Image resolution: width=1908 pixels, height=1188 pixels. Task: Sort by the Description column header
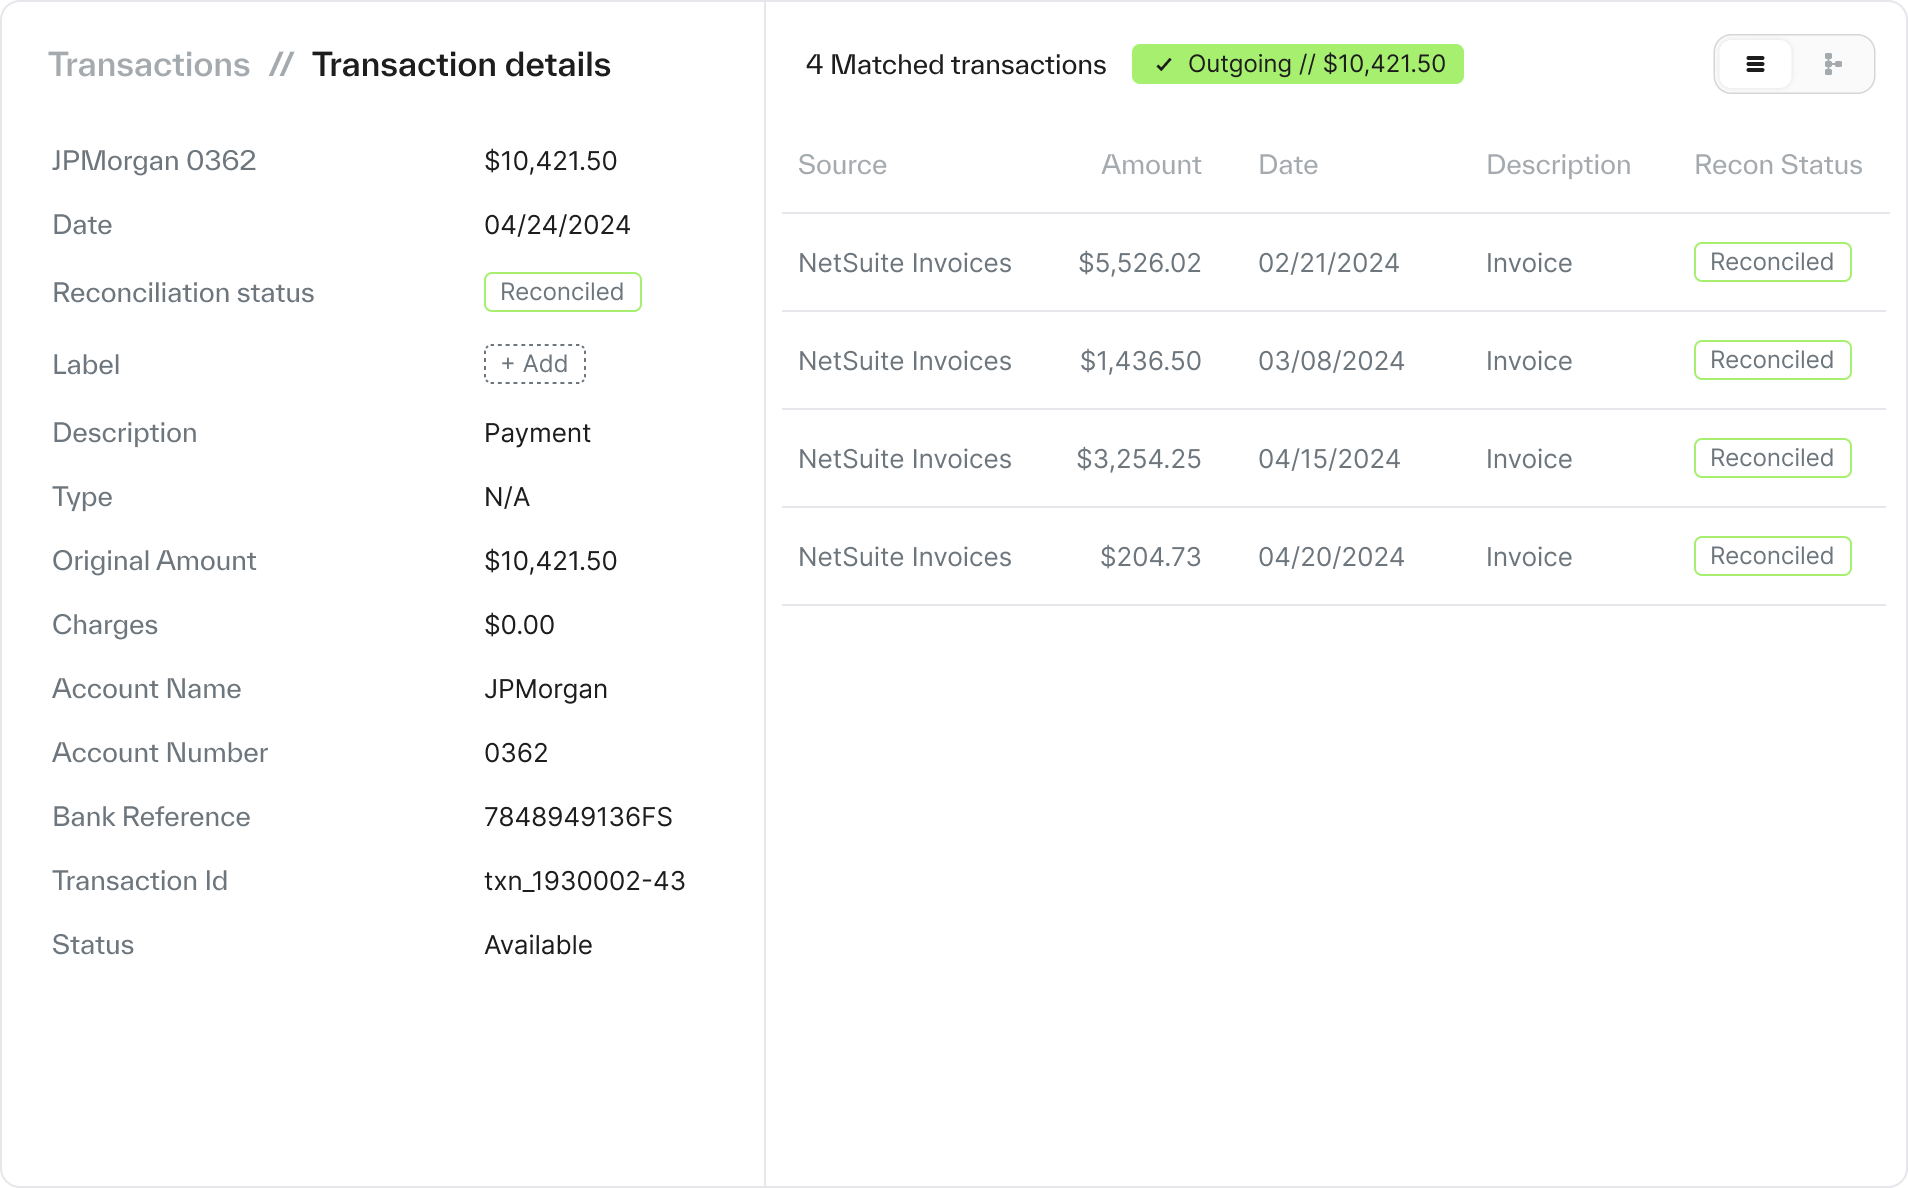[x=1557, y=165]
